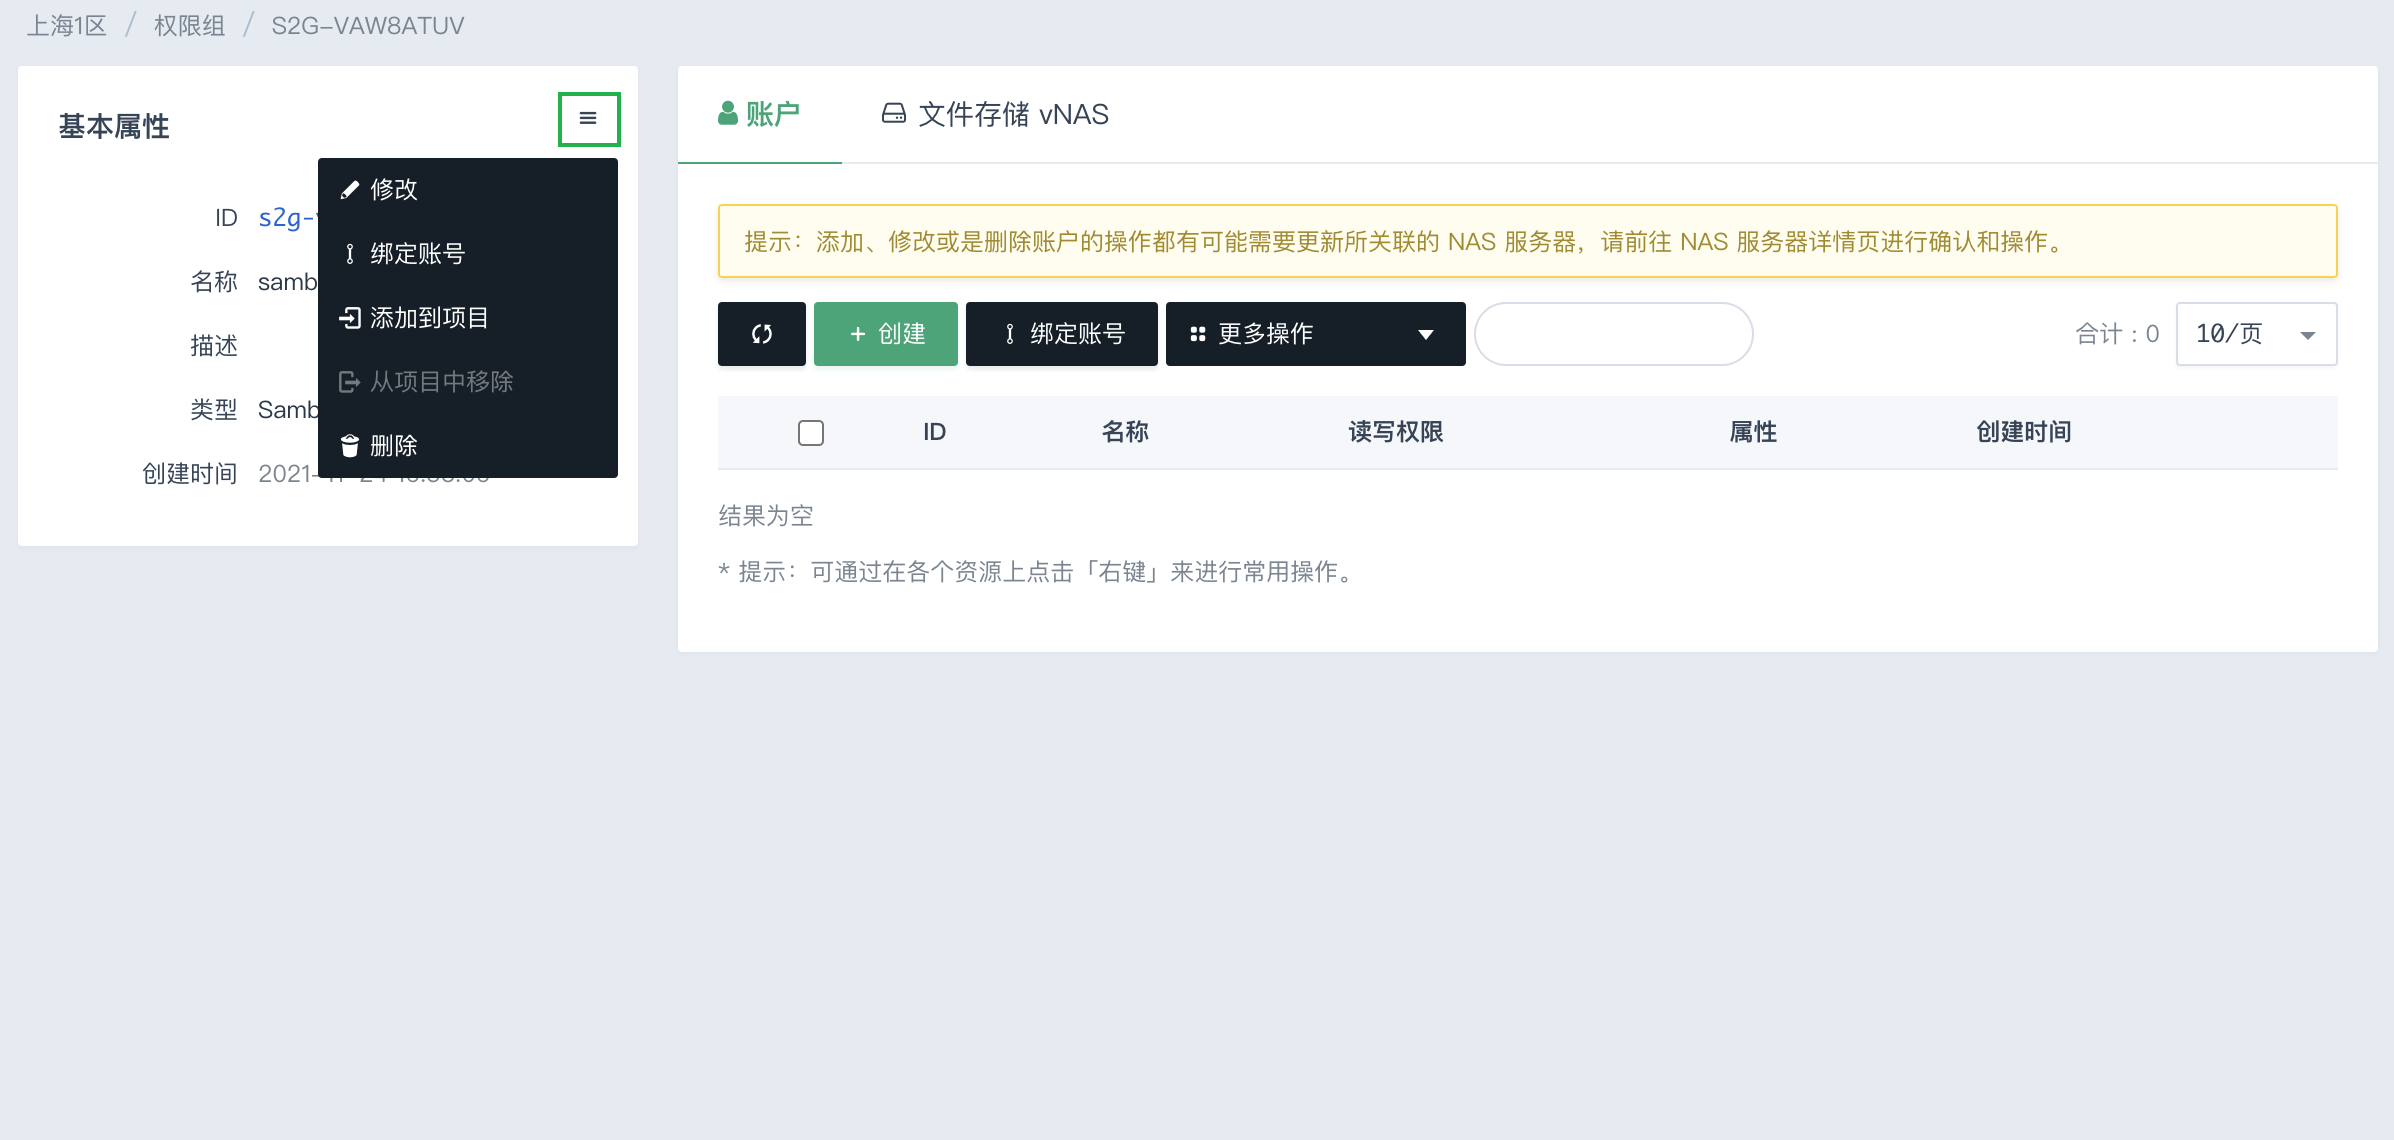This screenshot has height=1140, width=2394.
Task: Click the 绑定账号 toolbar button
Action: pyautogui.click(x=1061, y=334)
